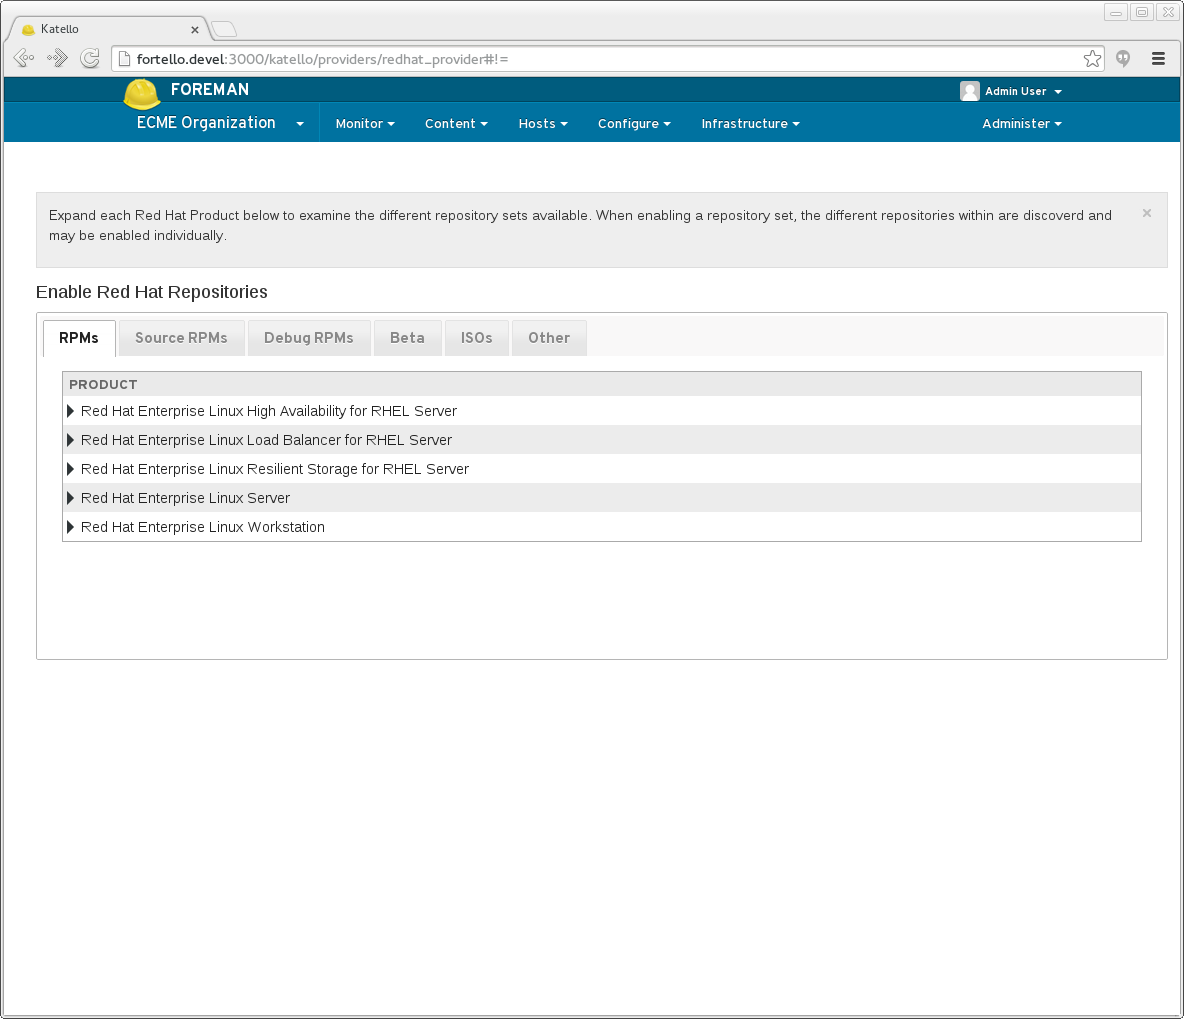The image size is (1184, 1019).
Task: Expand Load Balancer for RHEL Server product
Action: point(70,440)
